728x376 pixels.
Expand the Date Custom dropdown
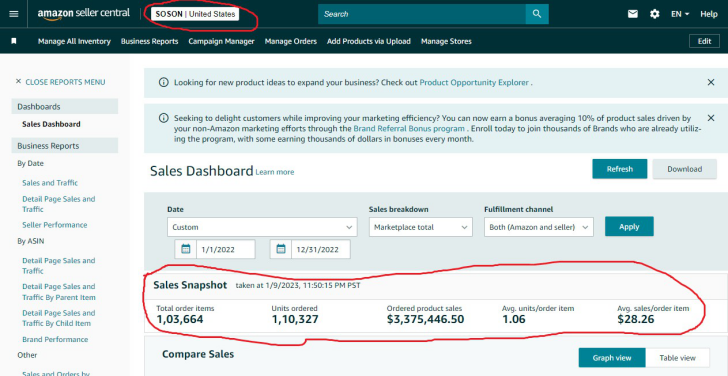pyautogui.click(x=262, y=227)
